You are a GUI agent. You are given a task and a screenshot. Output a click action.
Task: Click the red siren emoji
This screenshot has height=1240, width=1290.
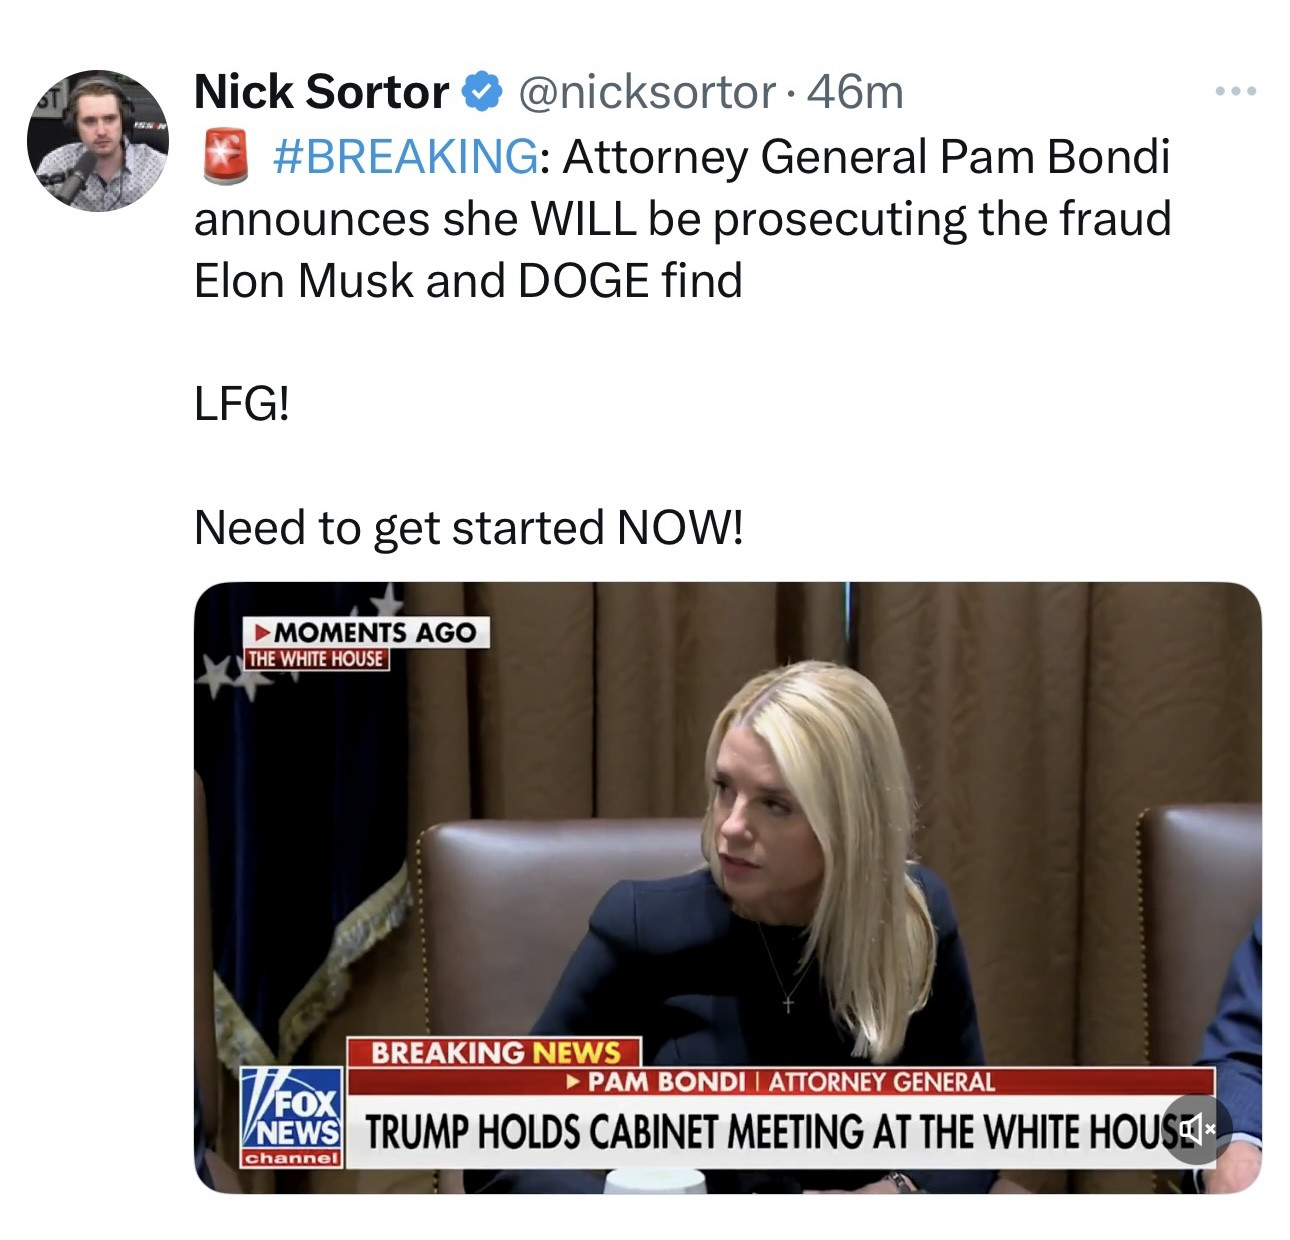[x=225, y=157]
